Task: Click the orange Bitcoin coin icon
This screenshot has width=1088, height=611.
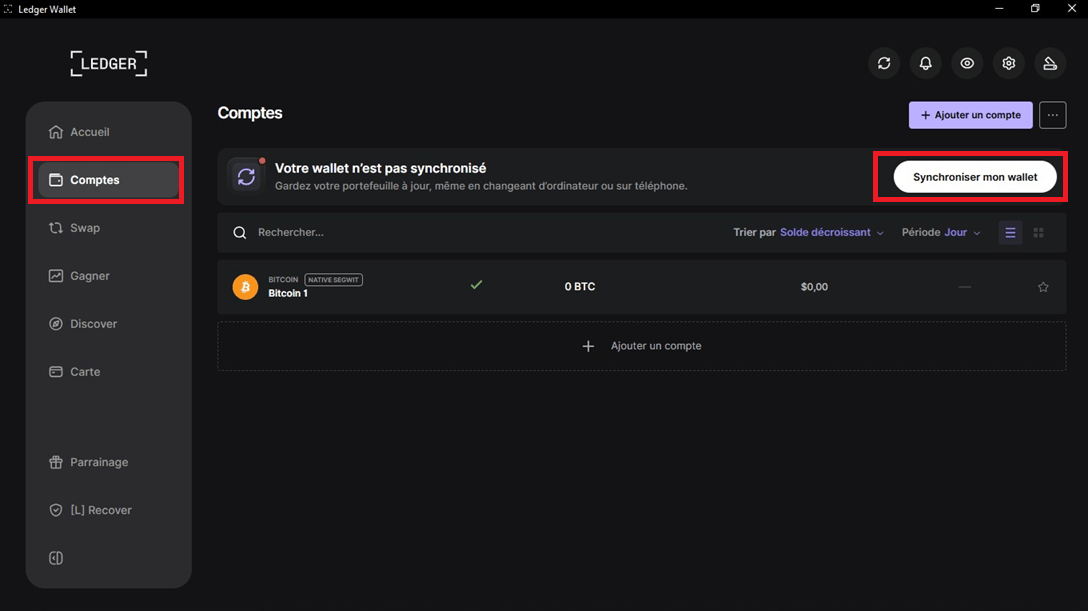Action: (245, 287)
